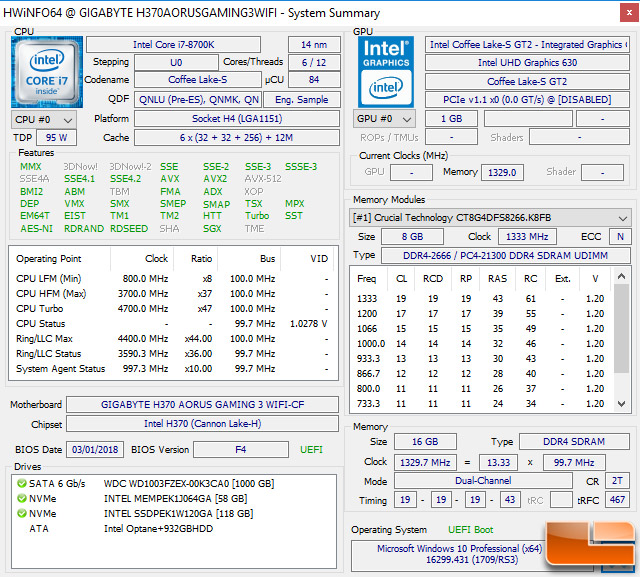640x577 pixels.
Task: Close the System Summary window
Action: click(x=629, y=13)
